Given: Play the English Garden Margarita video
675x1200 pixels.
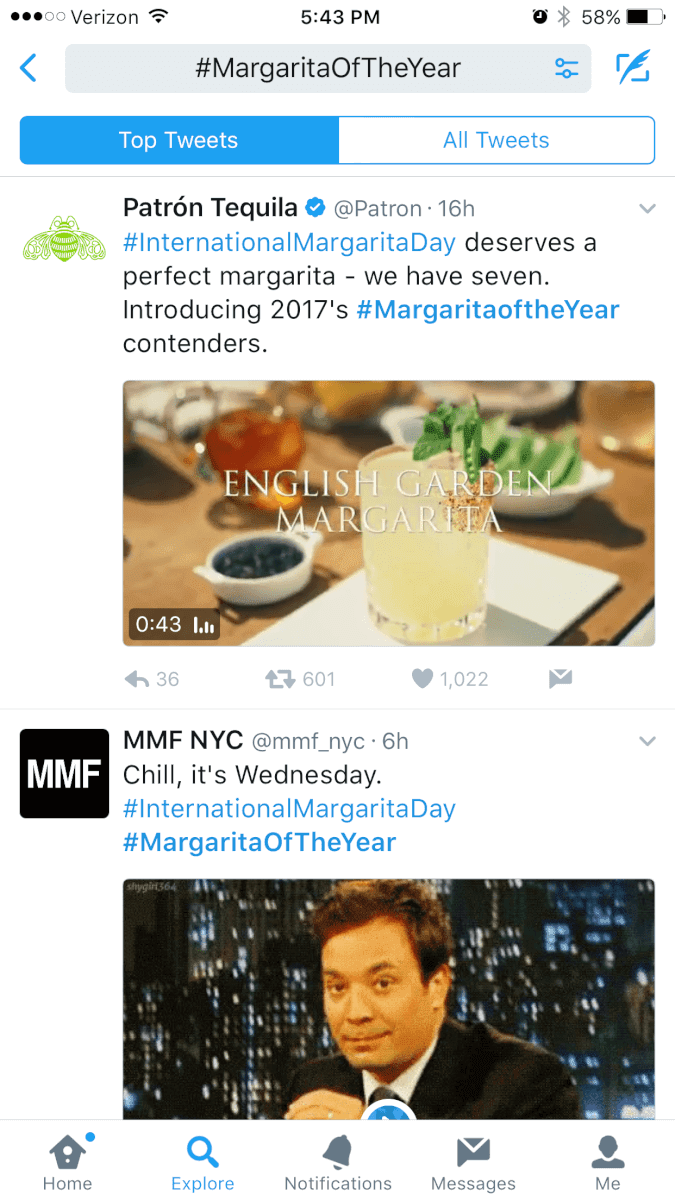Looking at the screenshot, I should (389, 513).
